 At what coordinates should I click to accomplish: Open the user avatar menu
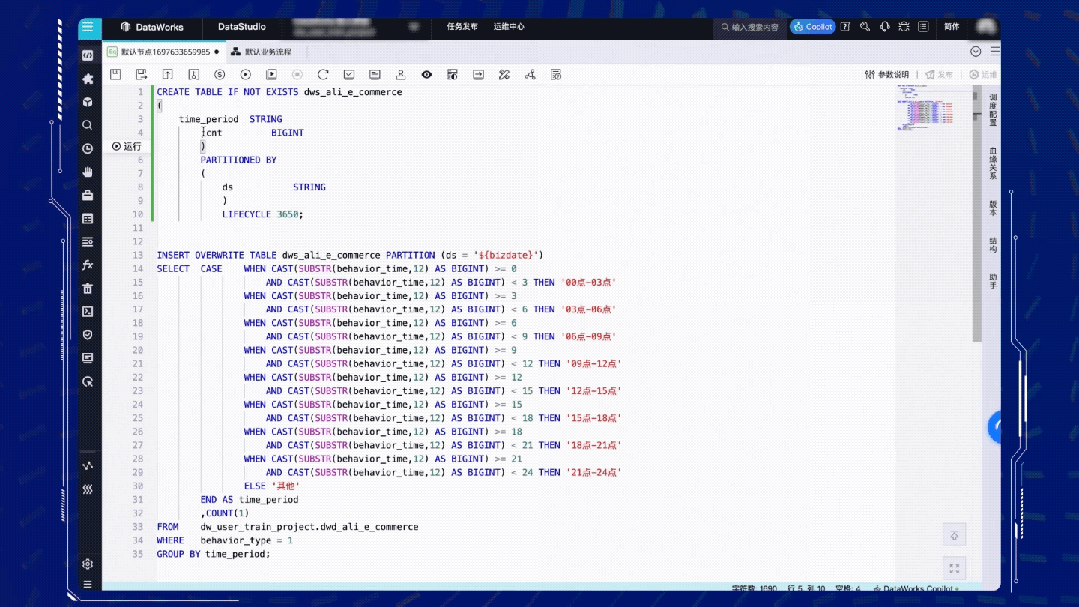coord(986,27)
